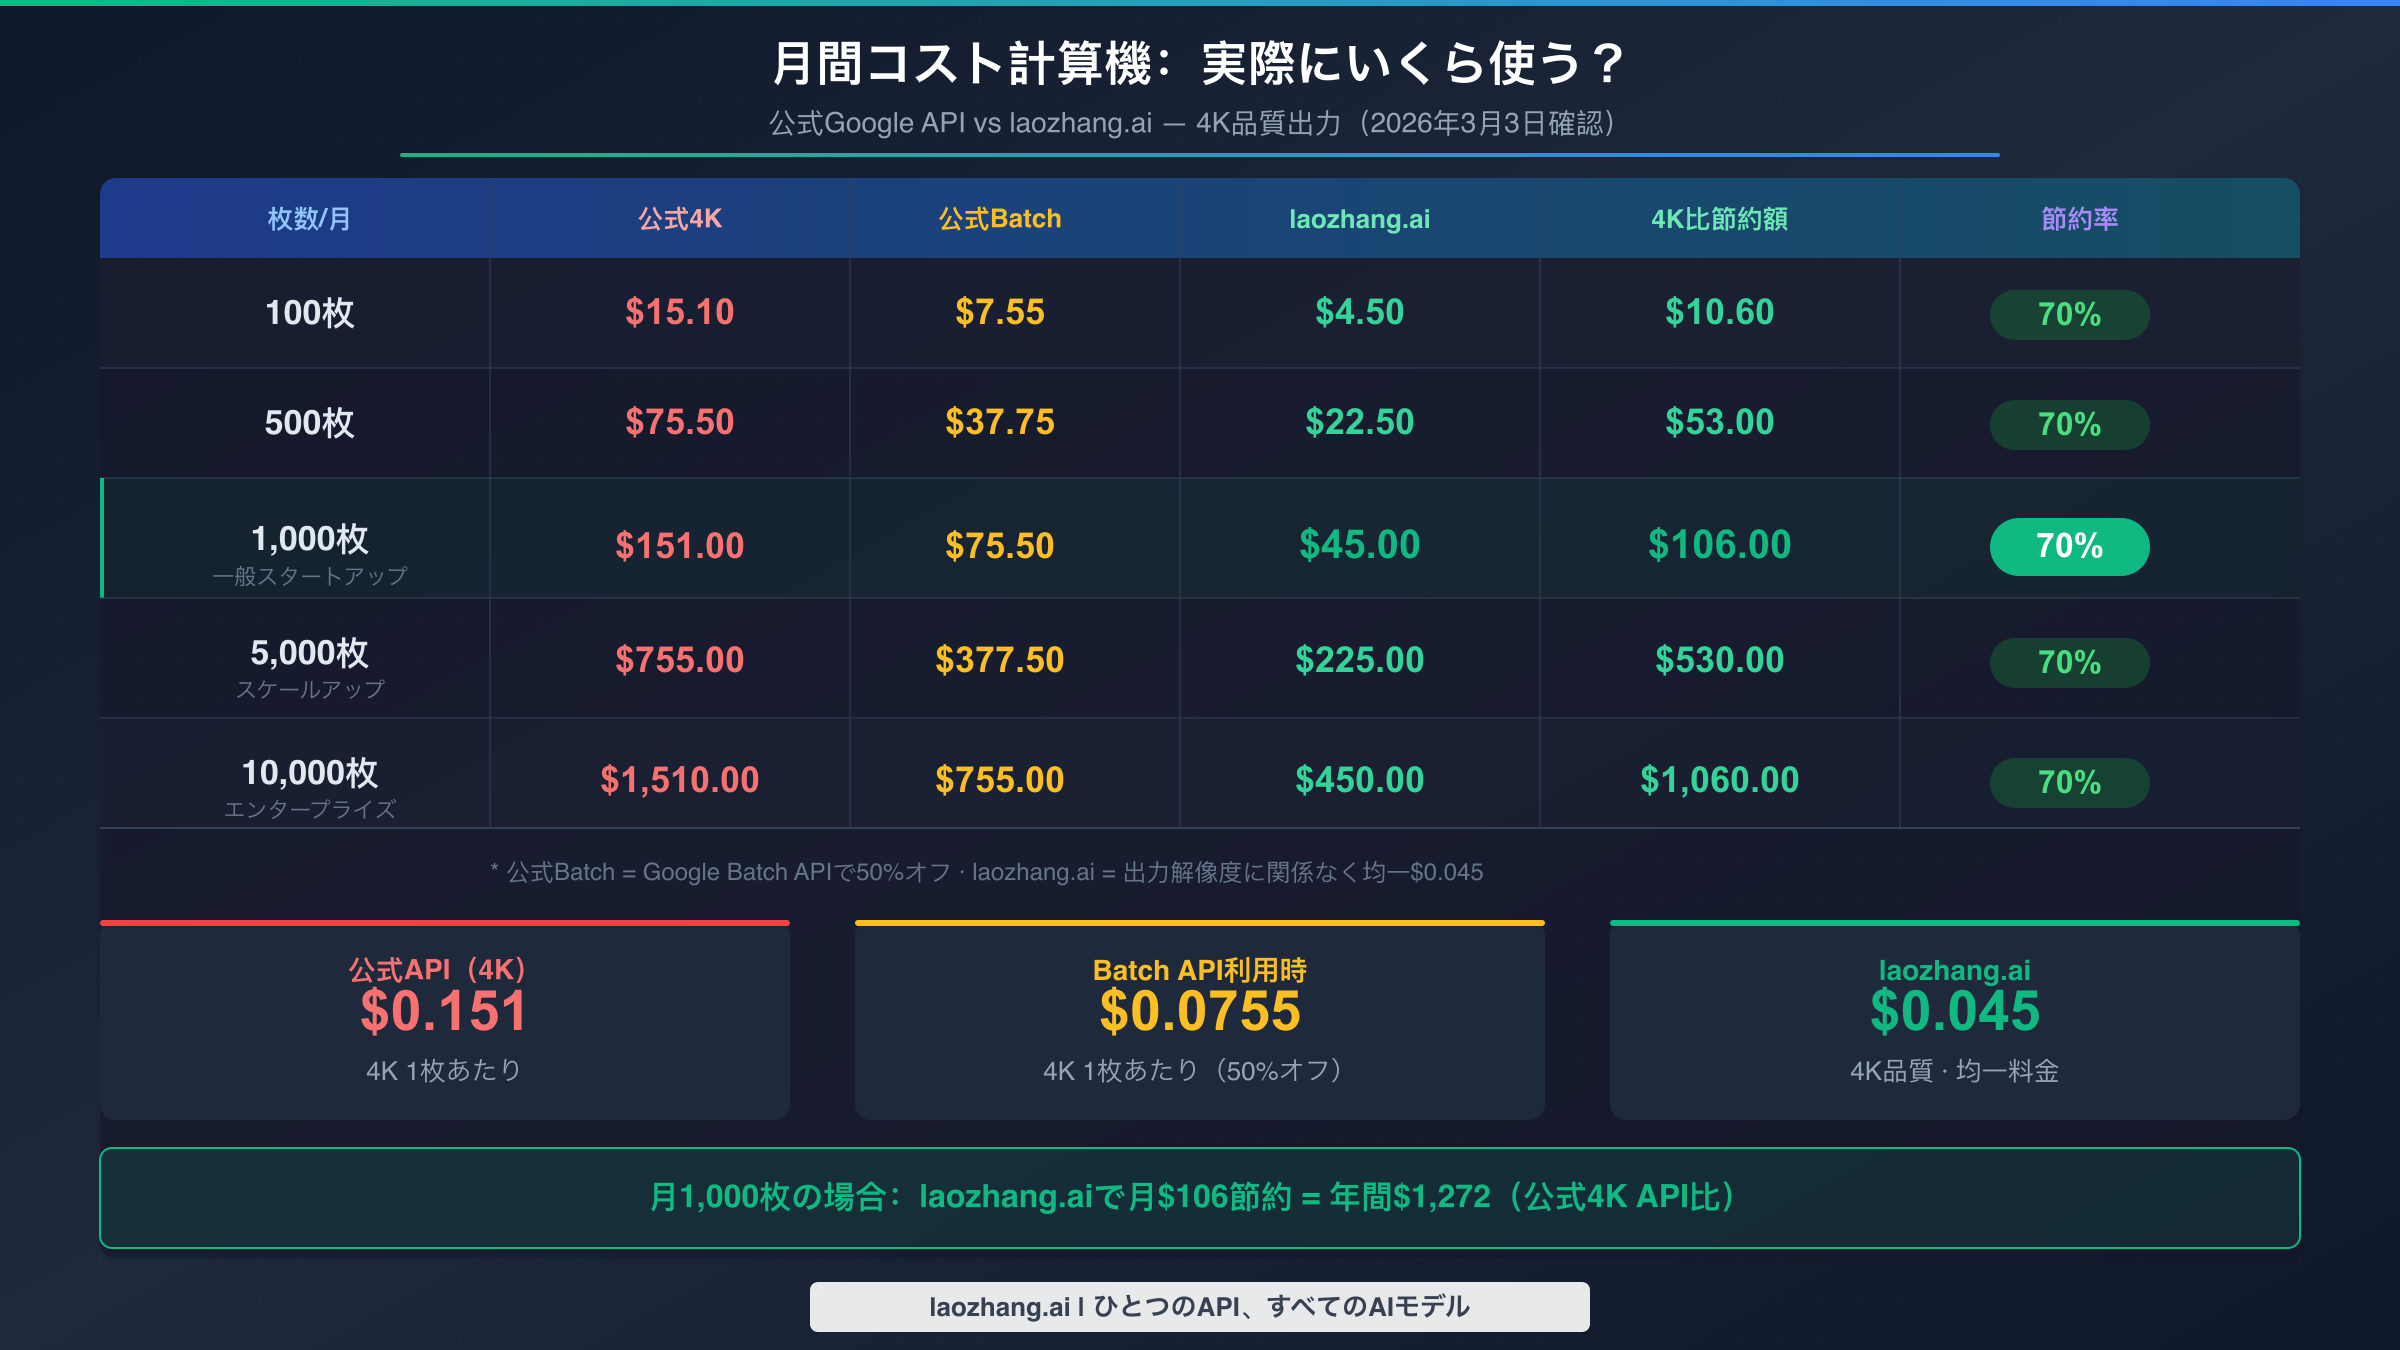The height and width of the screenshot is (1350, 2400).
Task: Click the $1,510.00 公式4K price cell
Action: pyautogui.click(x=680, y=779)
